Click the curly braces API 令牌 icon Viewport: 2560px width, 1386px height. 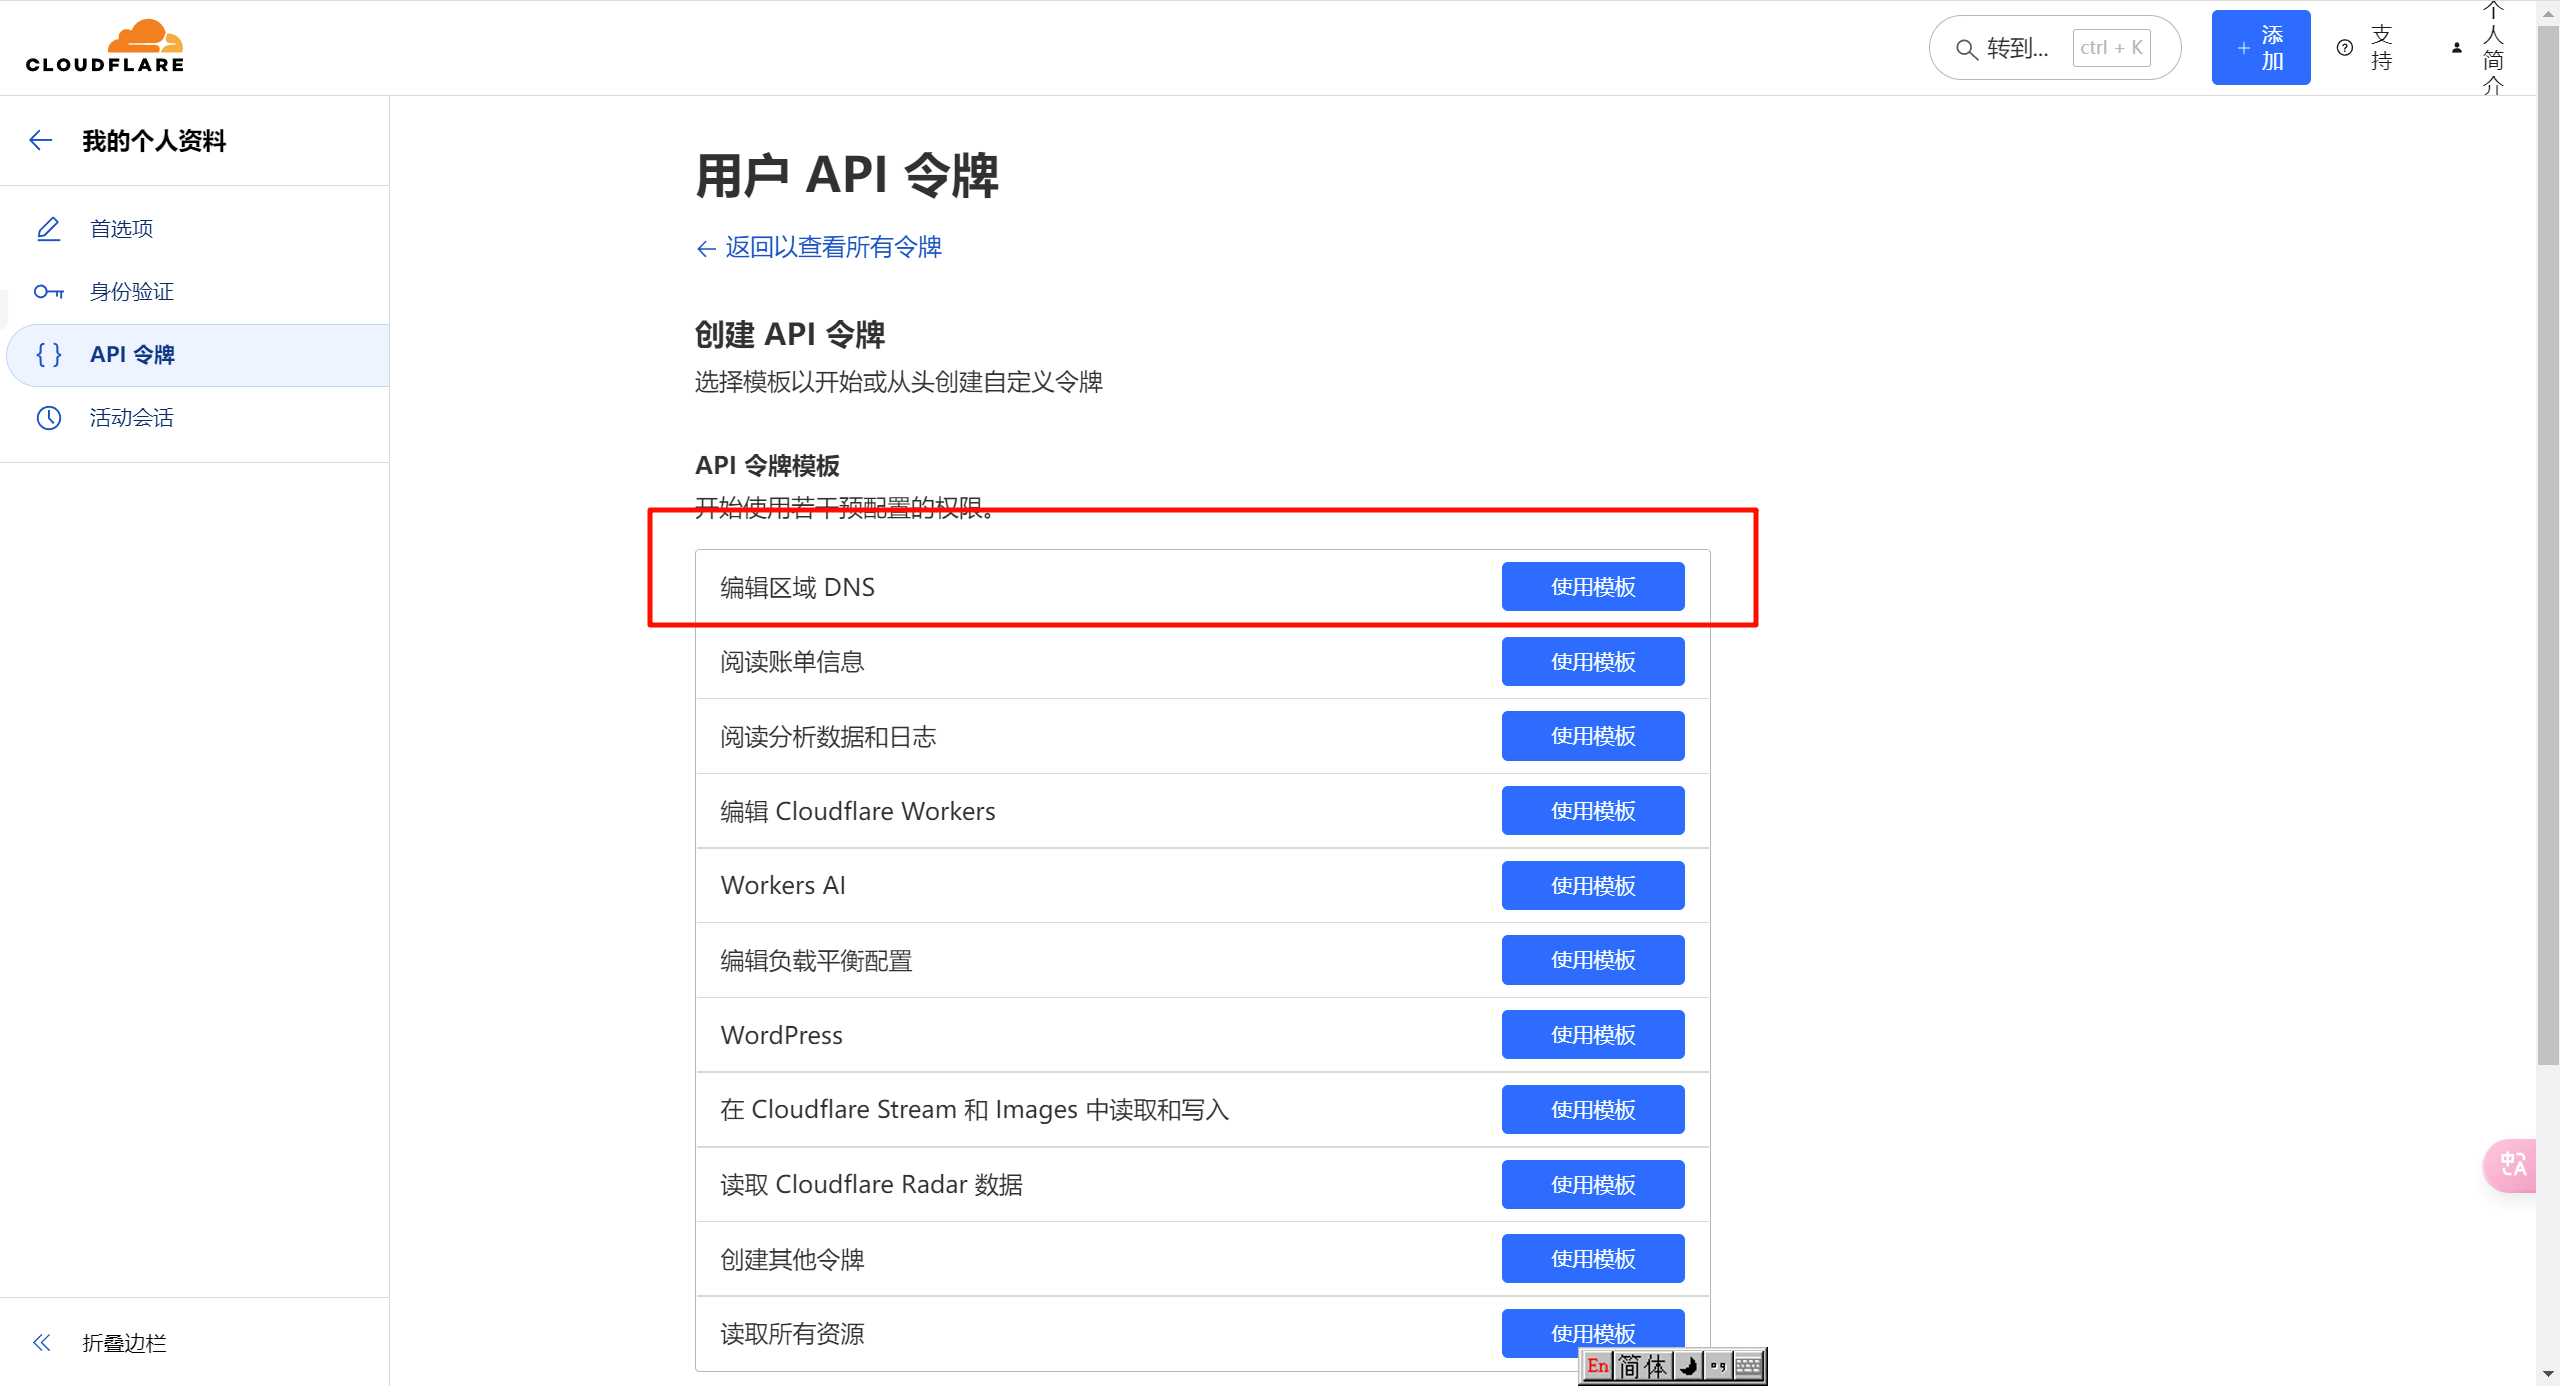[x=48, y=355]
